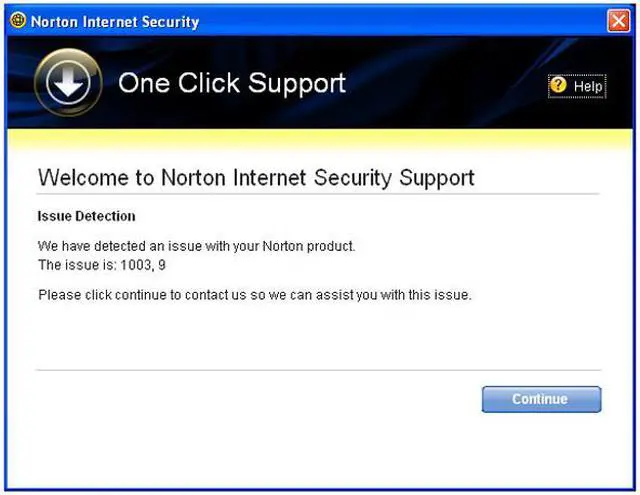Click the Norton logo icon in title bar
The image size is (640, 495).
(17, 21)
